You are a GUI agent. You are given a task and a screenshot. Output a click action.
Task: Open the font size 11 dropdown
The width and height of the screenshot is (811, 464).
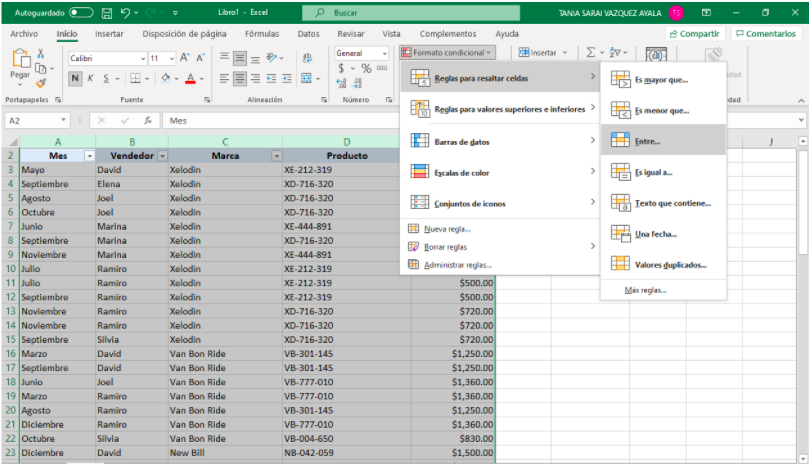172,58
